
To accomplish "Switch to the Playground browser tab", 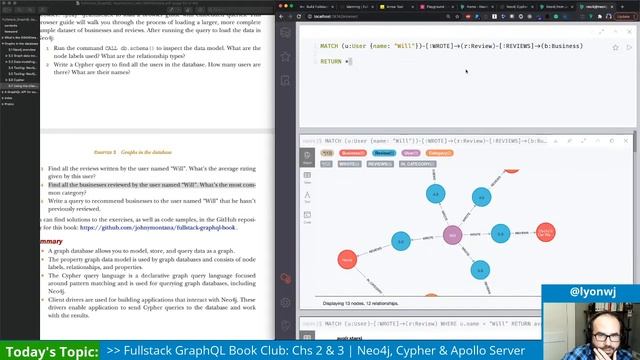I will pos(436,7).
